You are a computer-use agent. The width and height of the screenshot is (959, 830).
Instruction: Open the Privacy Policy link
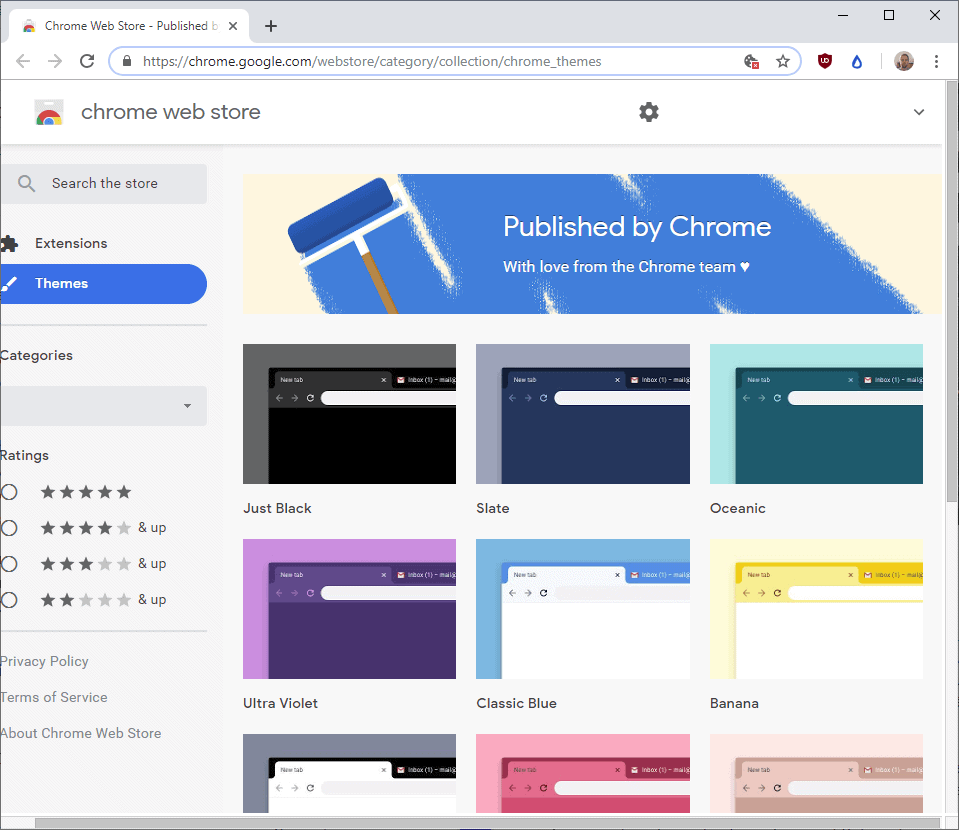[x=44, y=661]
